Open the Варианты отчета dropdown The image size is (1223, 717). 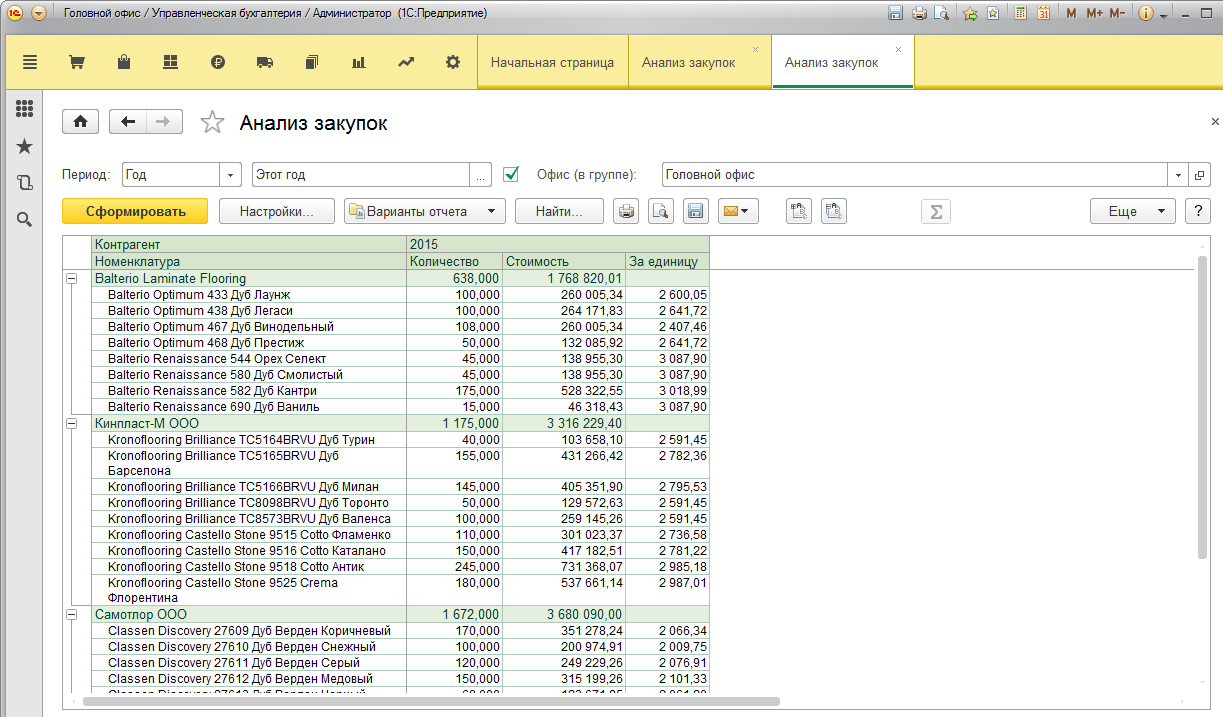[x=424, y=211]
